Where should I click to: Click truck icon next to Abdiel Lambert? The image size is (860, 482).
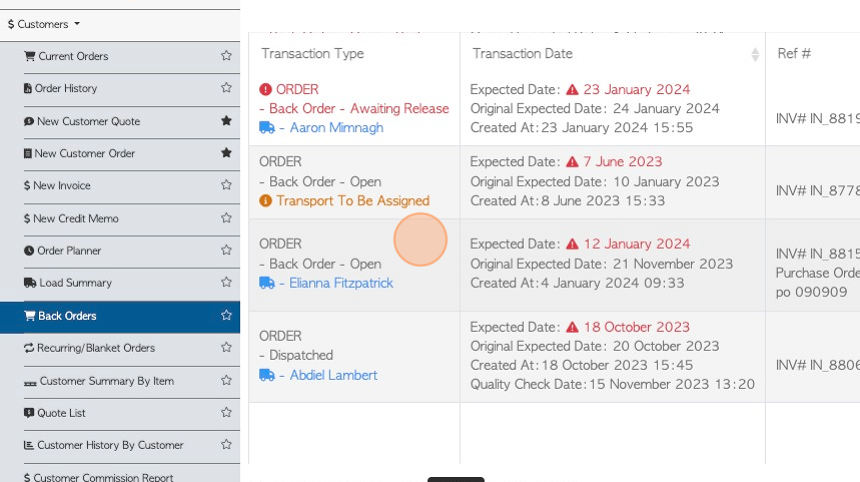266,375
